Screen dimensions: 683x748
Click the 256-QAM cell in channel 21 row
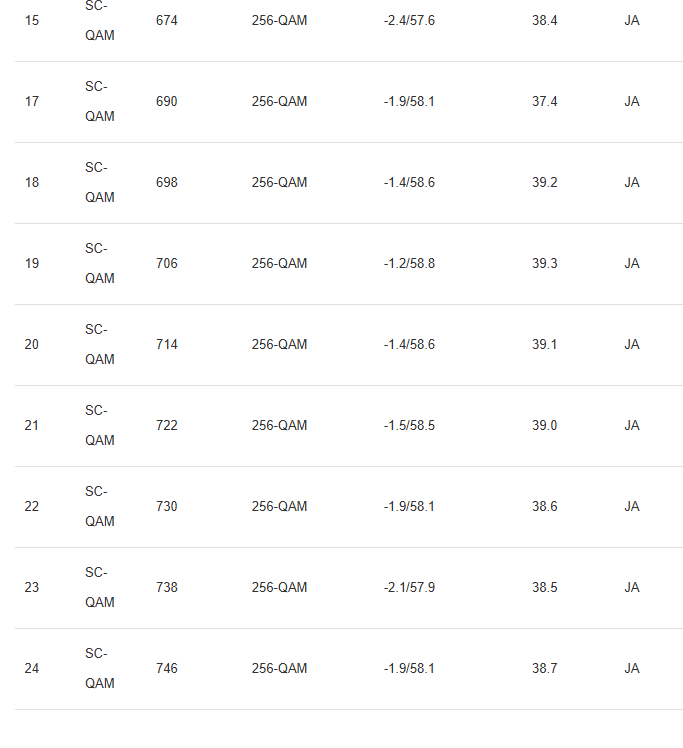coord(279,426)
